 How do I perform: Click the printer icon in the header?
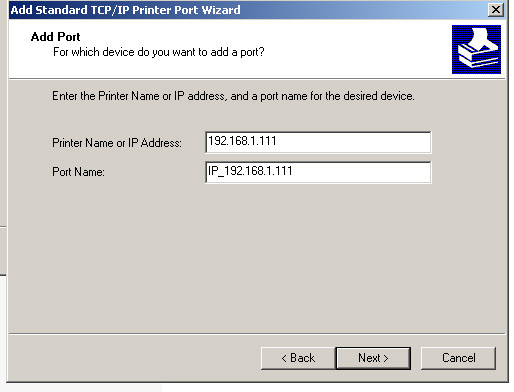pos(476,49)
